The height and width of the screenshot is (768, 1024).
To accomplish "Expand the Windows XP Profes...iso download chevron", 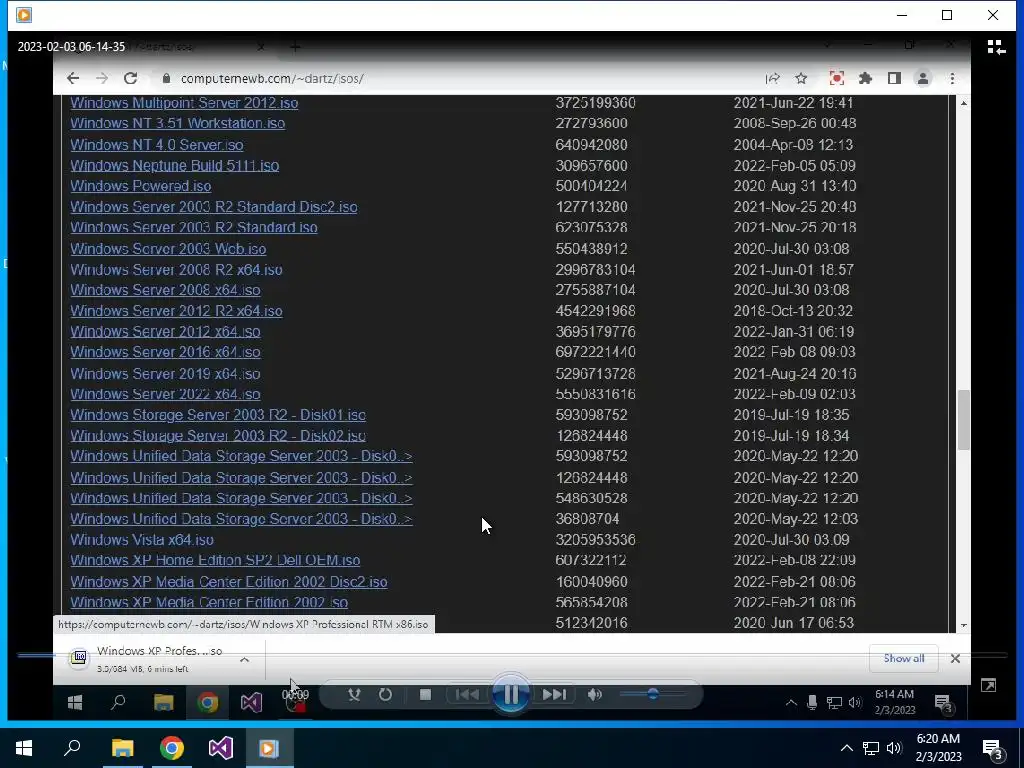I will pos(244,660).
